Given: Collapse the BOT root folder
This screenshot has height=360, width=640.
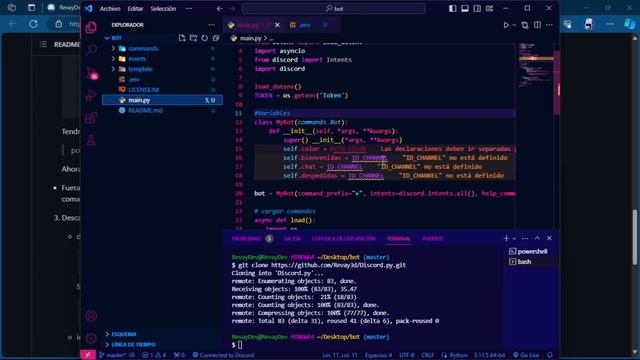Looking at the screenshot, I should (x=107, y=38).
